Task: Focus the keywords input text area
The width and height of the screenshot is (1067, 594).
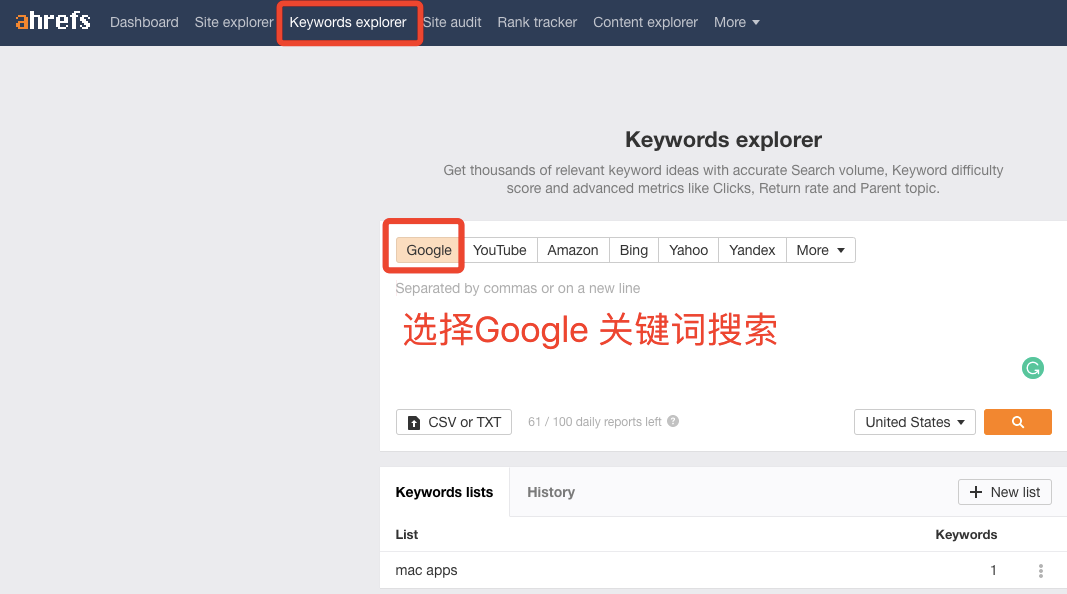Action: [723, 335]
